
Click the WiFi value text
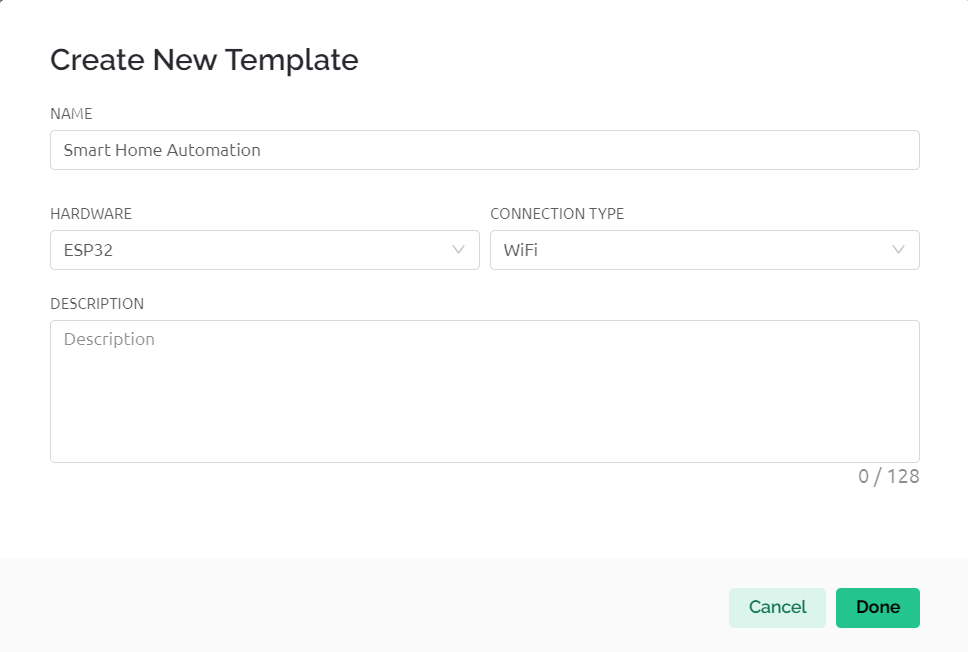click(520, 250)
